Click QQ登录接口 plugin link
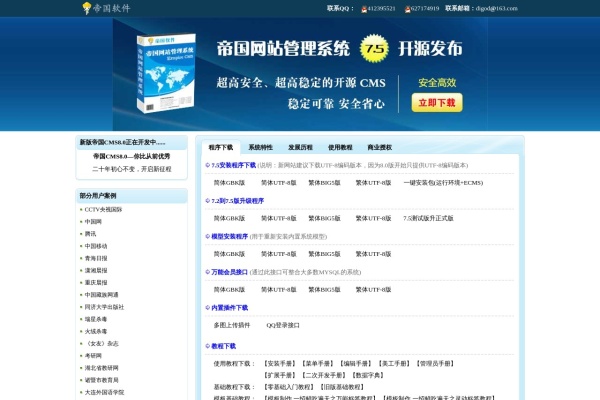600x400 pixels. (x=283, y=325)
